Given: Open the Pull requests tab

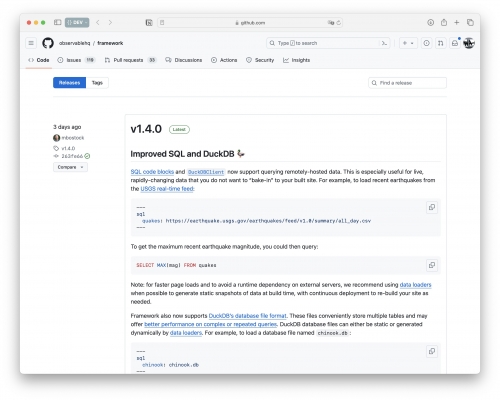Looking at the screenshot, I should coord(130,60).
